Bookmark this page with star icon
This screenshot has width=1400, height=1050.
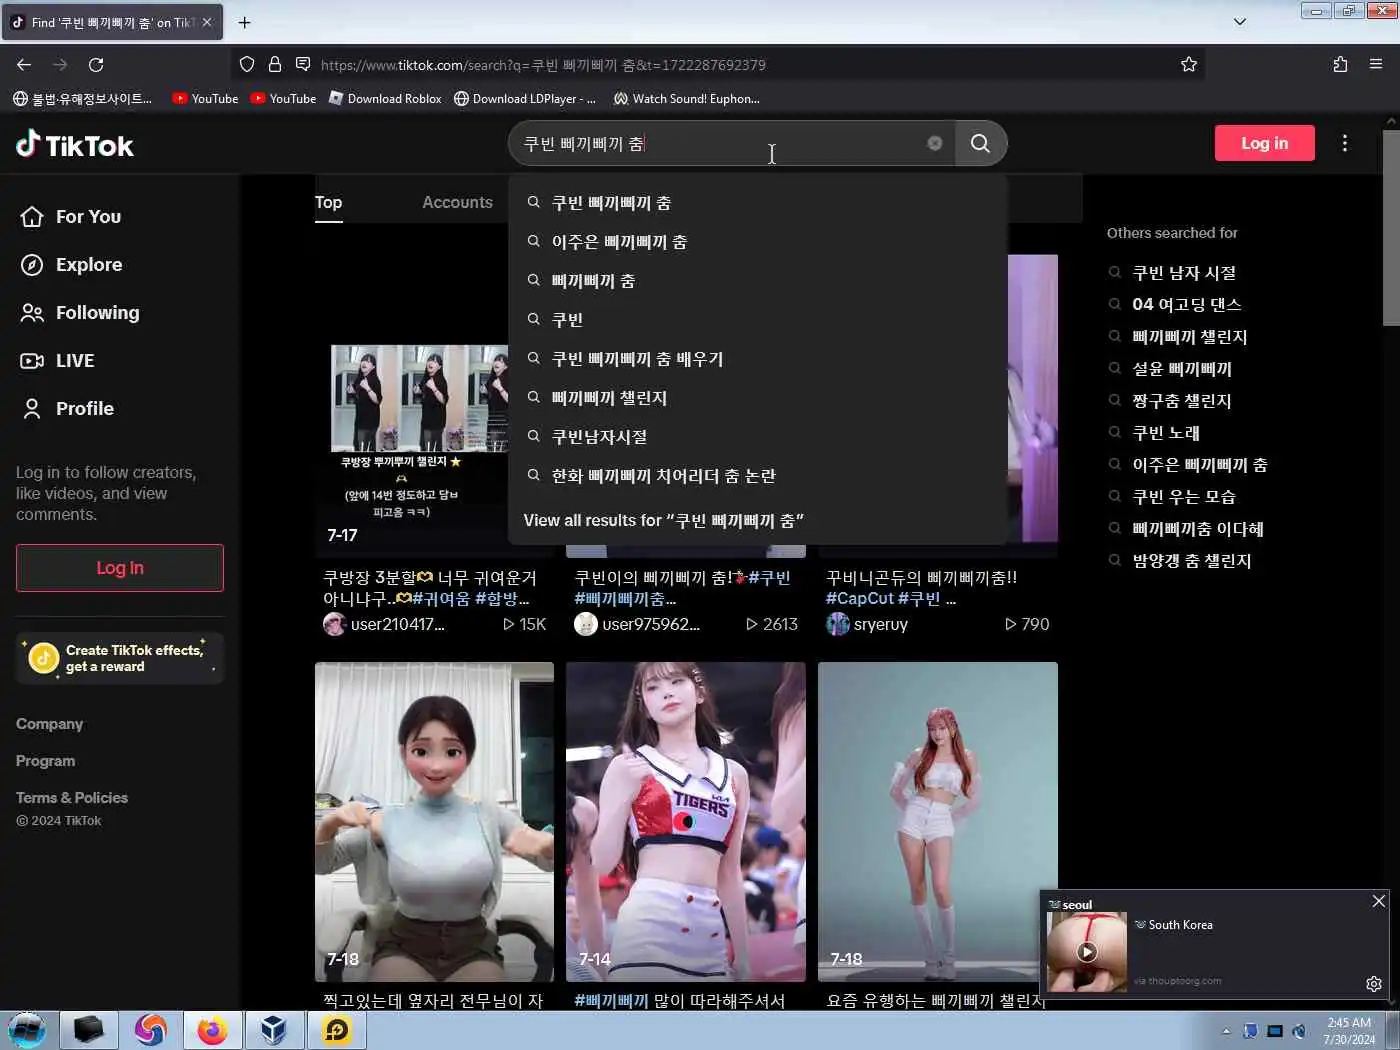click(x=1189, y=64)
